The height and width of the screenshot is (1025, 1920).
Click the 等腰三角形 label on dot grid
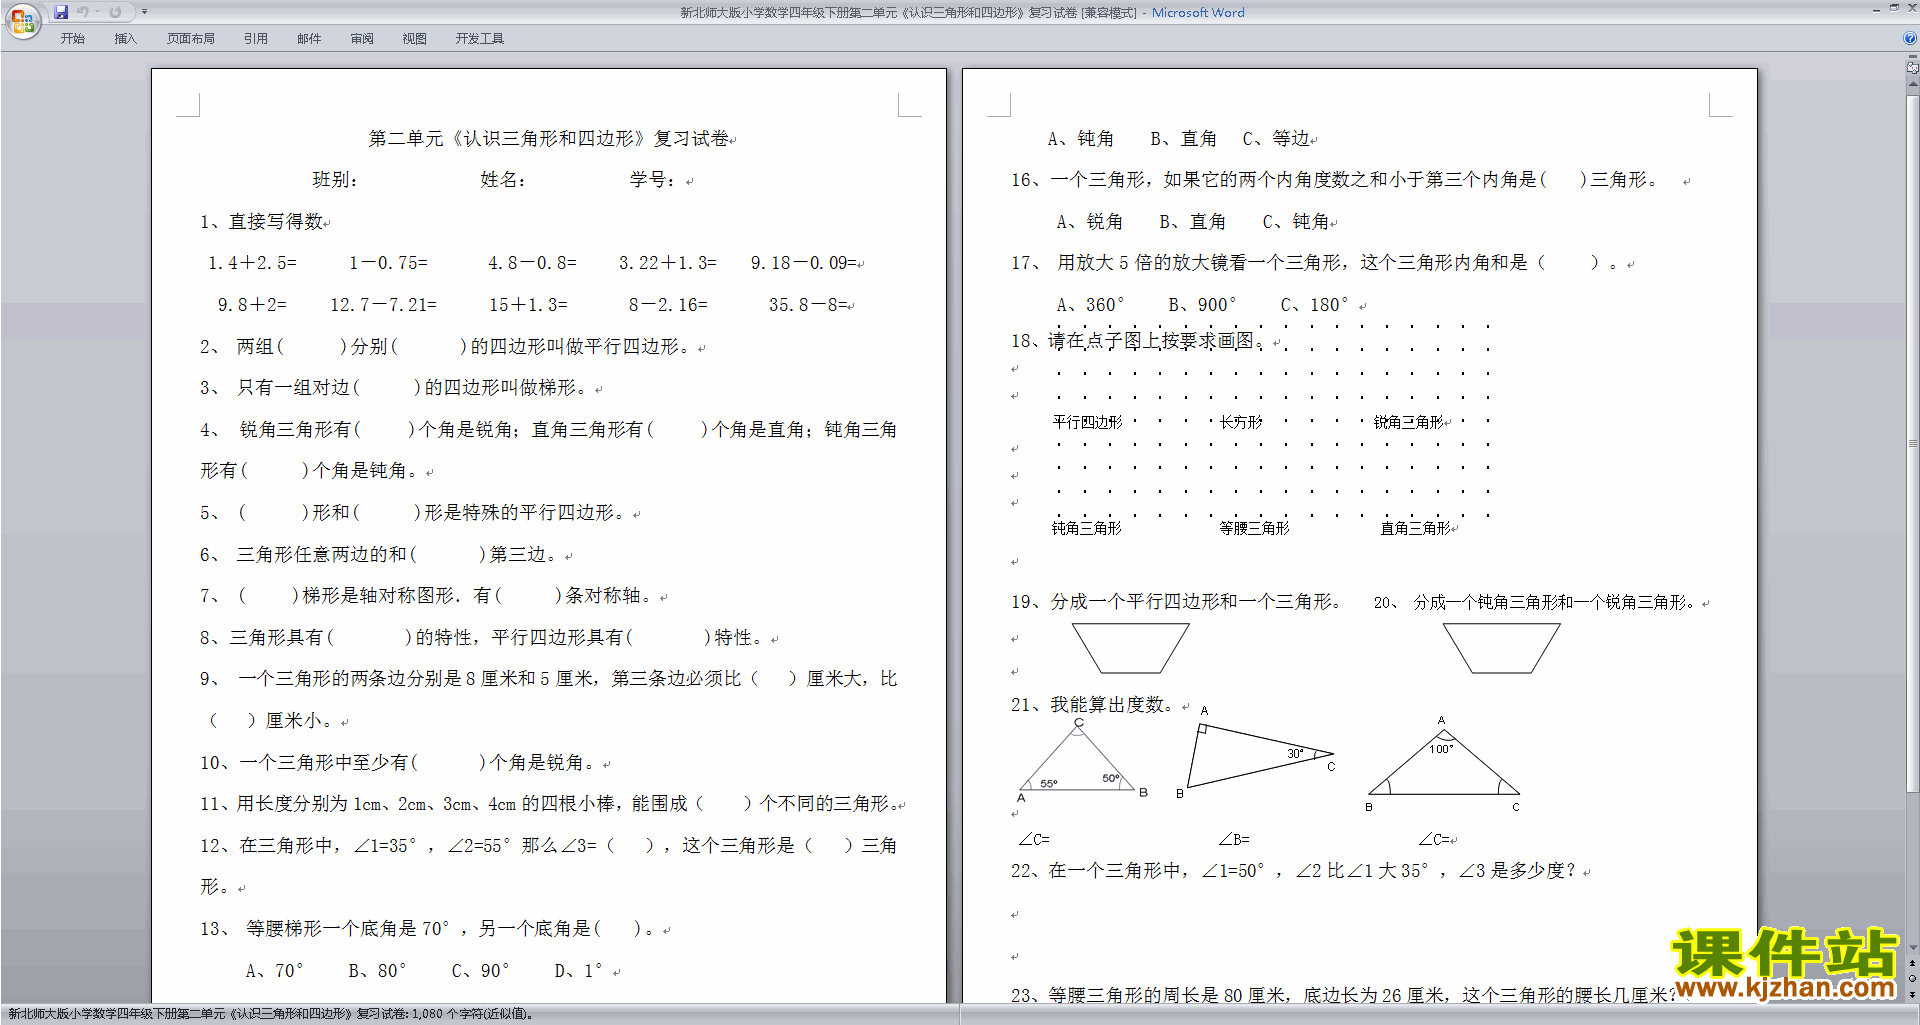(1254, 528)
